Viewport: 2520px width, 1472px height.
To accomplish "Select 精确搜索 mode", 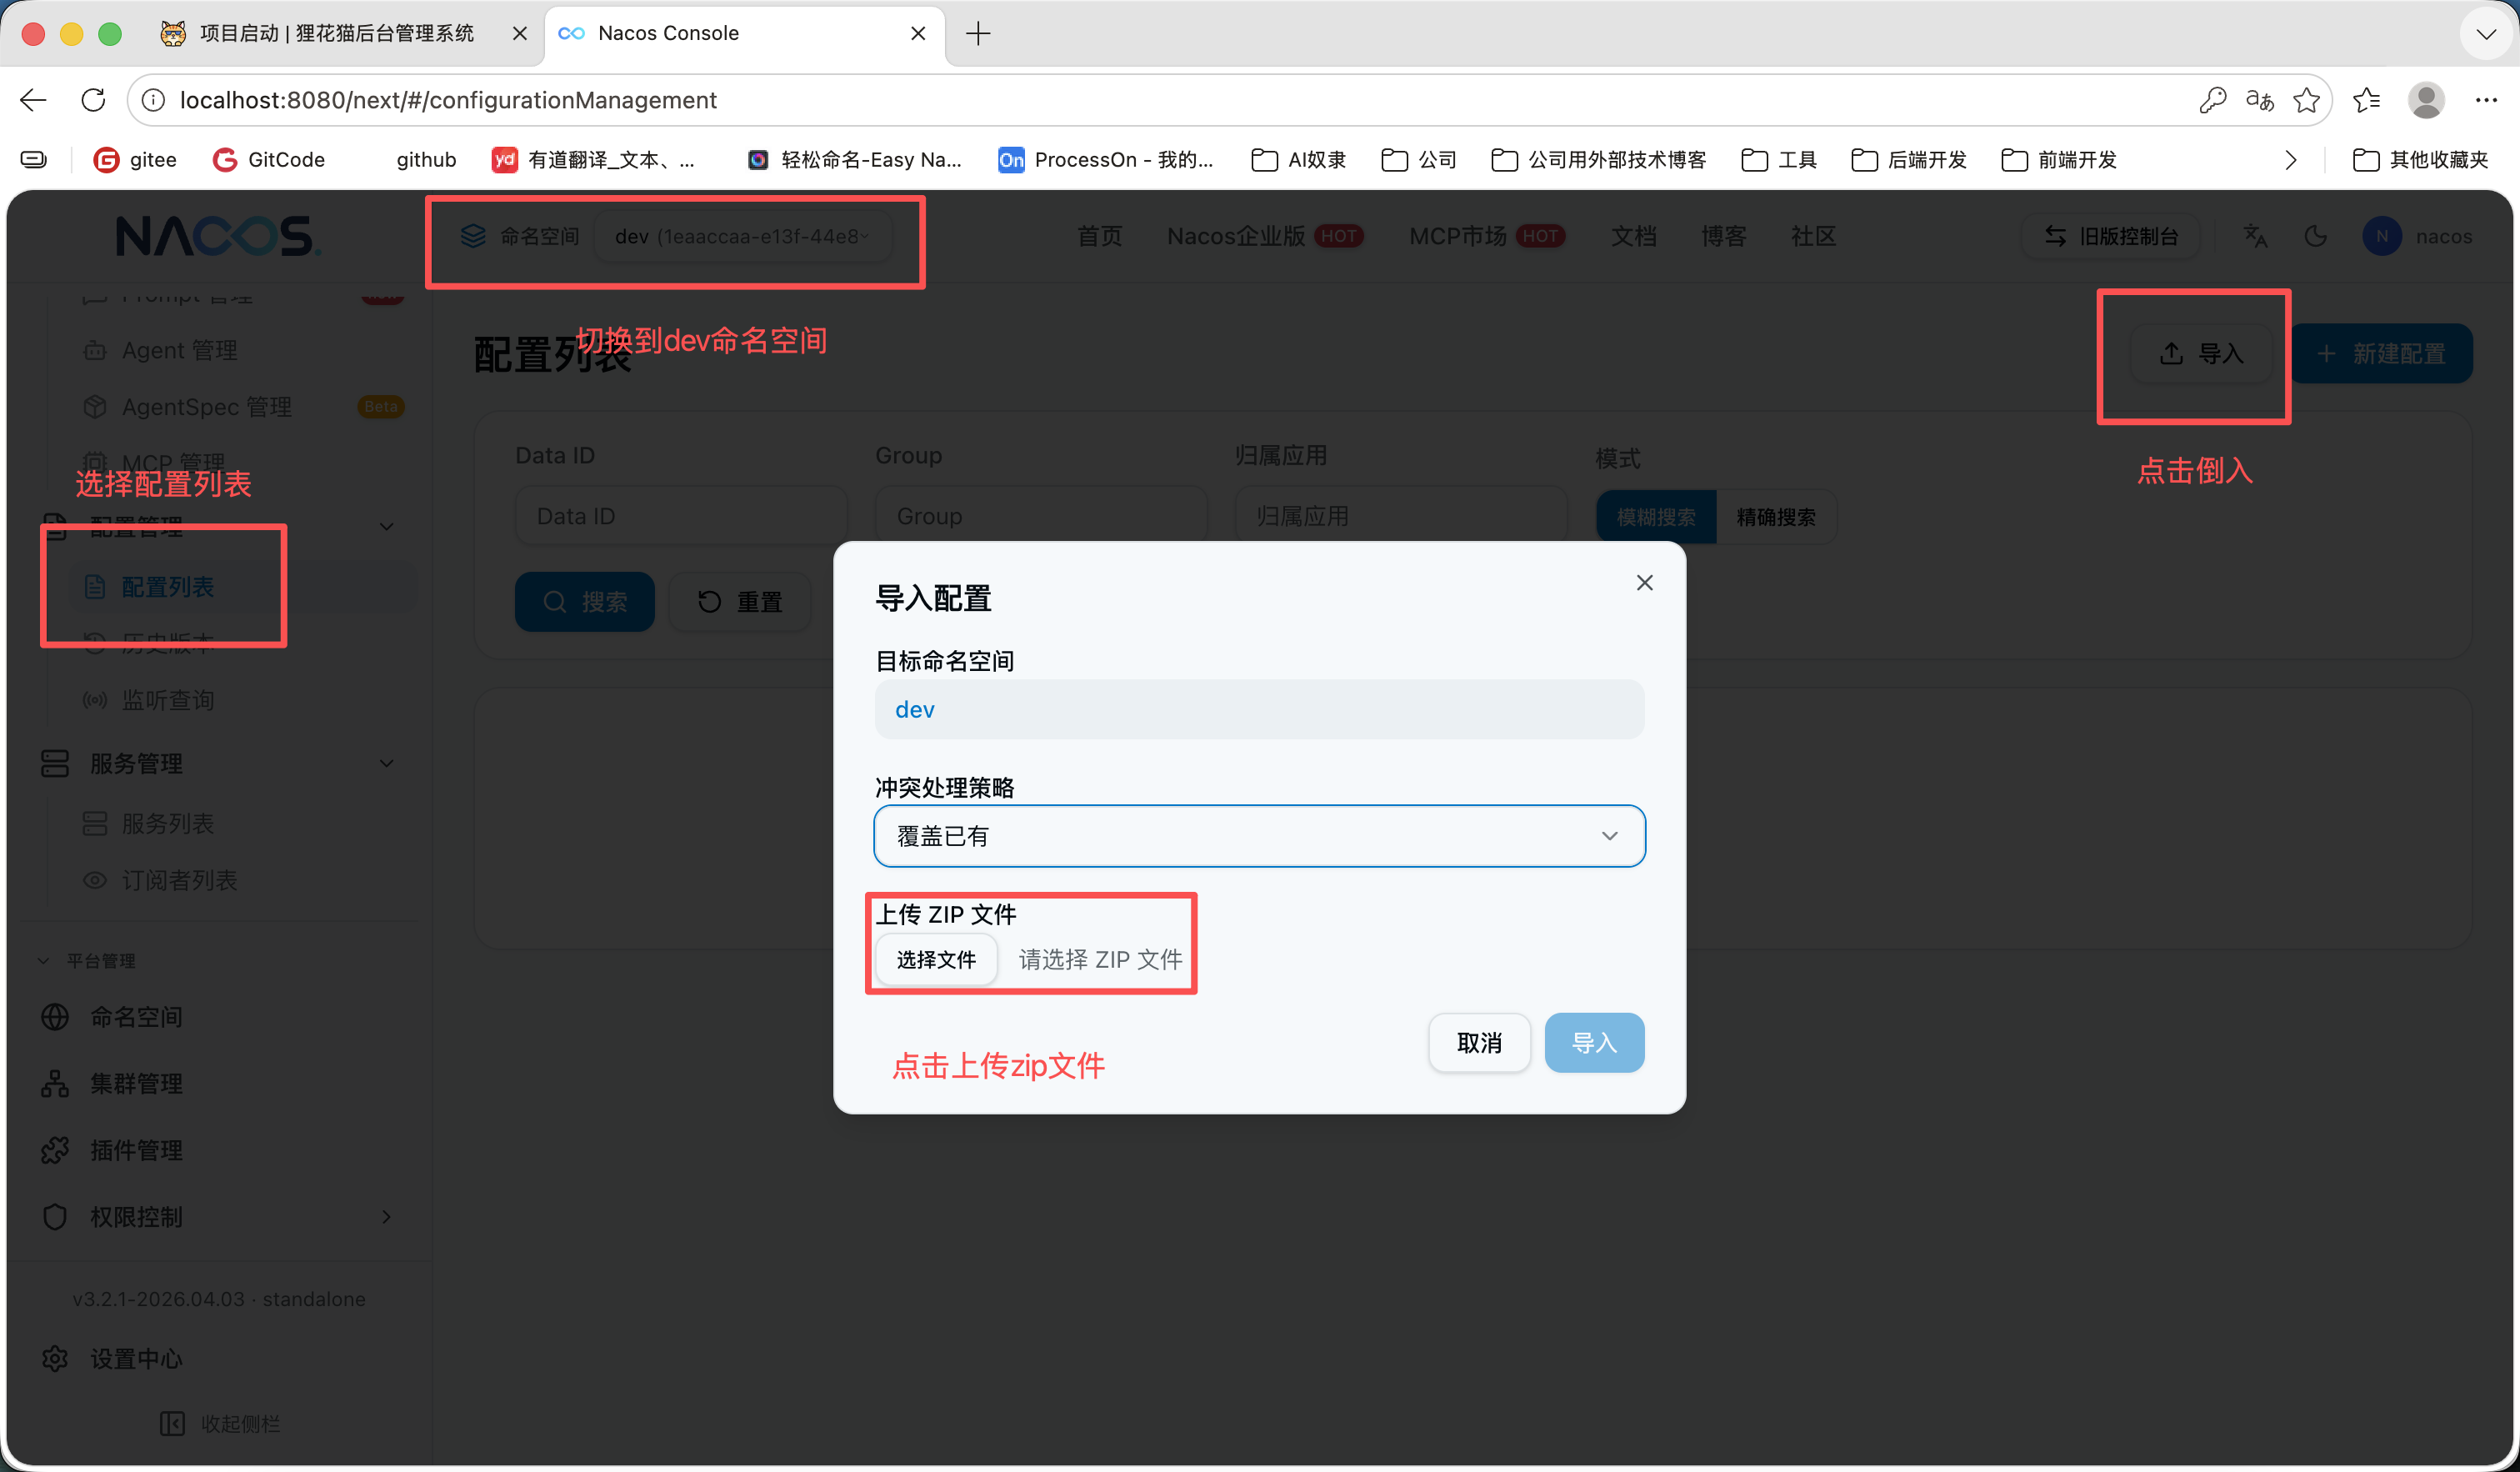I will (x=1776, y=517).
